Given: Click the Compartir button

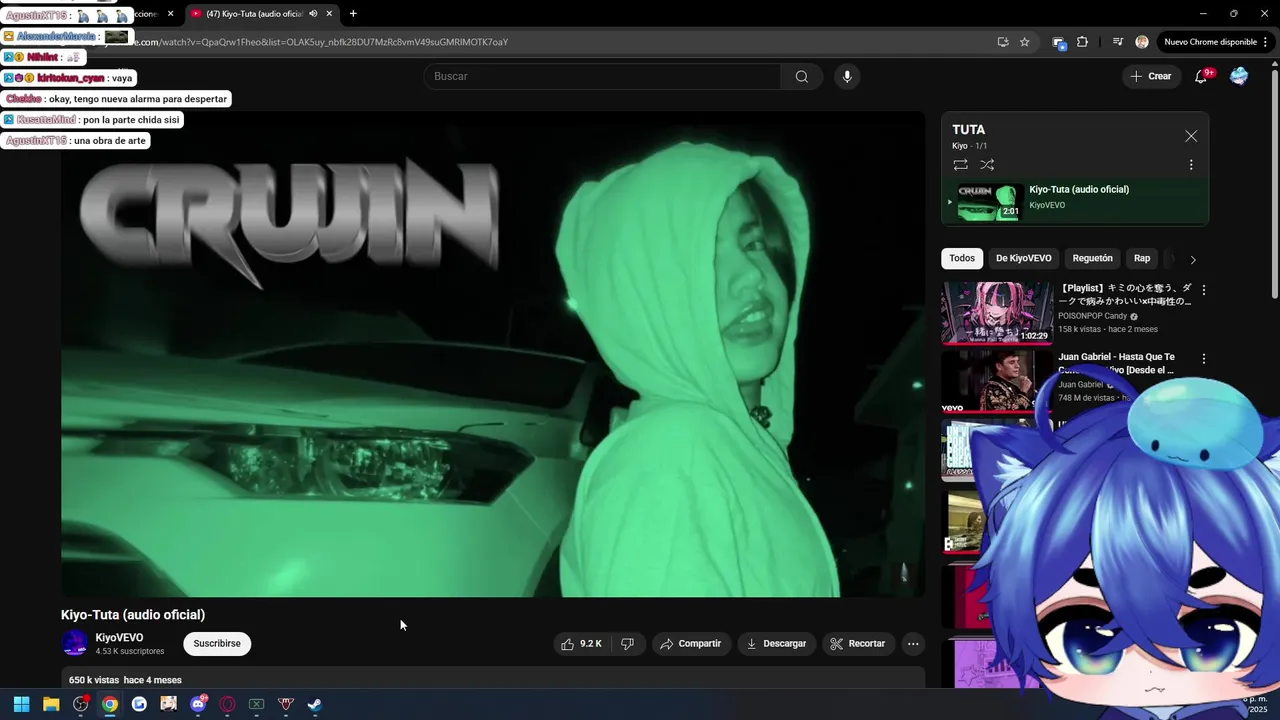Looking at the screenshot, I should point(690,644).
